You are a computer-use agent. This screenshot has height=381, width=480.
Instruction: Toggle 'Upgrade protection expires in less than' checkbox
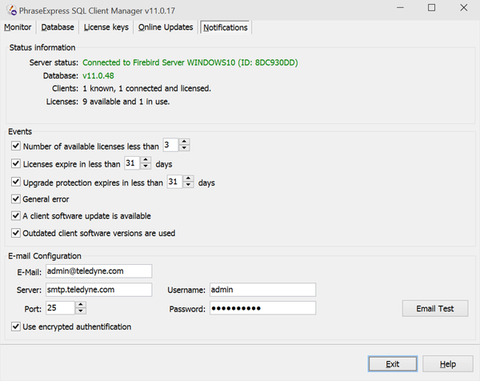tap(16, 182)
